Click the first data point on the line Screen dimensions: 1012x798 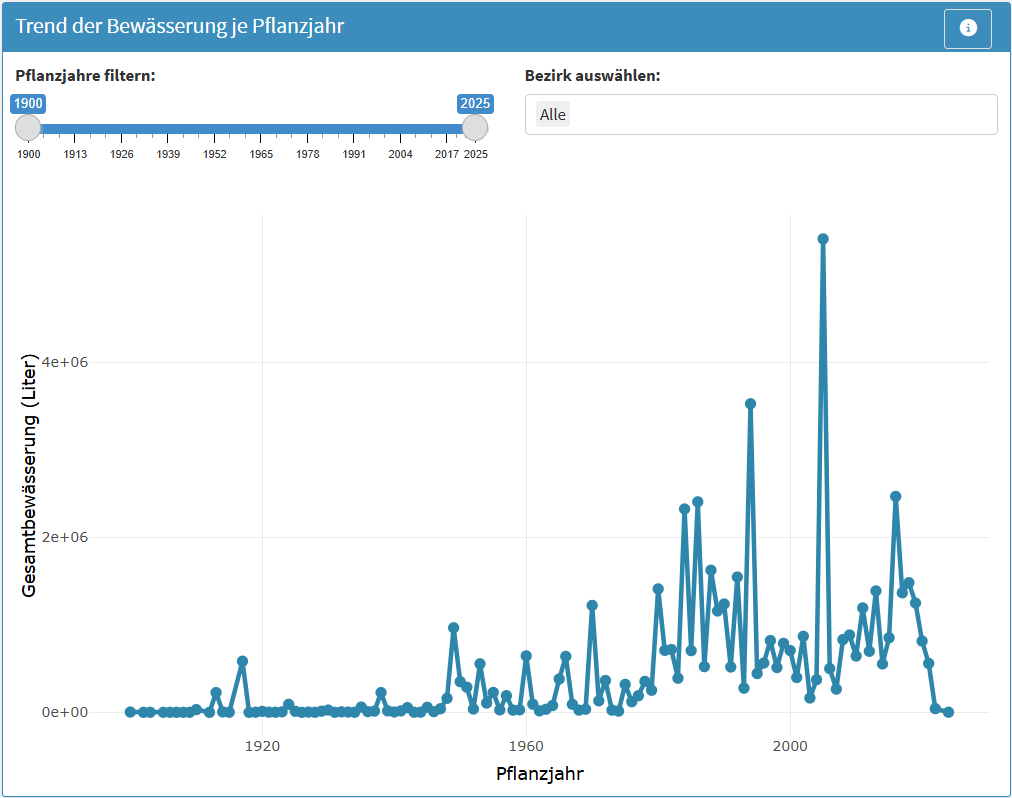pyautogui.click(x=130, y=712)
